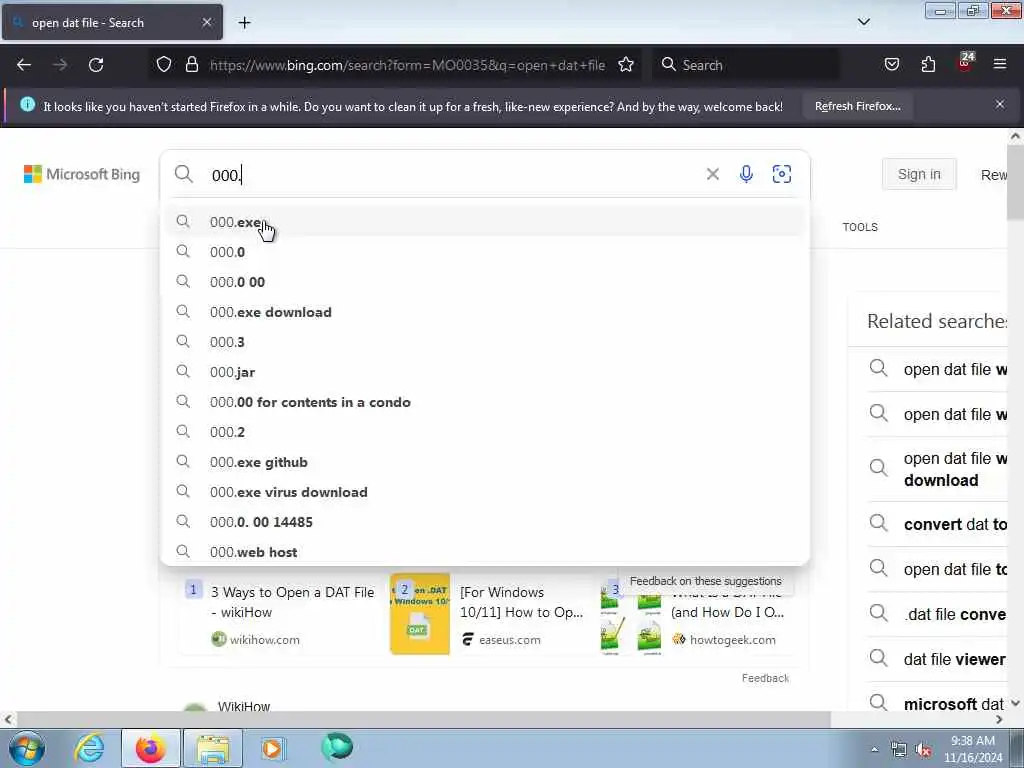Open the Windows Start button
The image size is (1024, 768).
(x=27, y=748)
